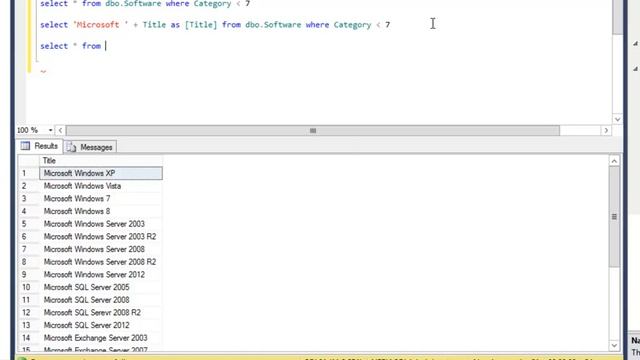
Task: Select the Microsoft Exchange Server 2003 cell
Action: tap(101, 338)
